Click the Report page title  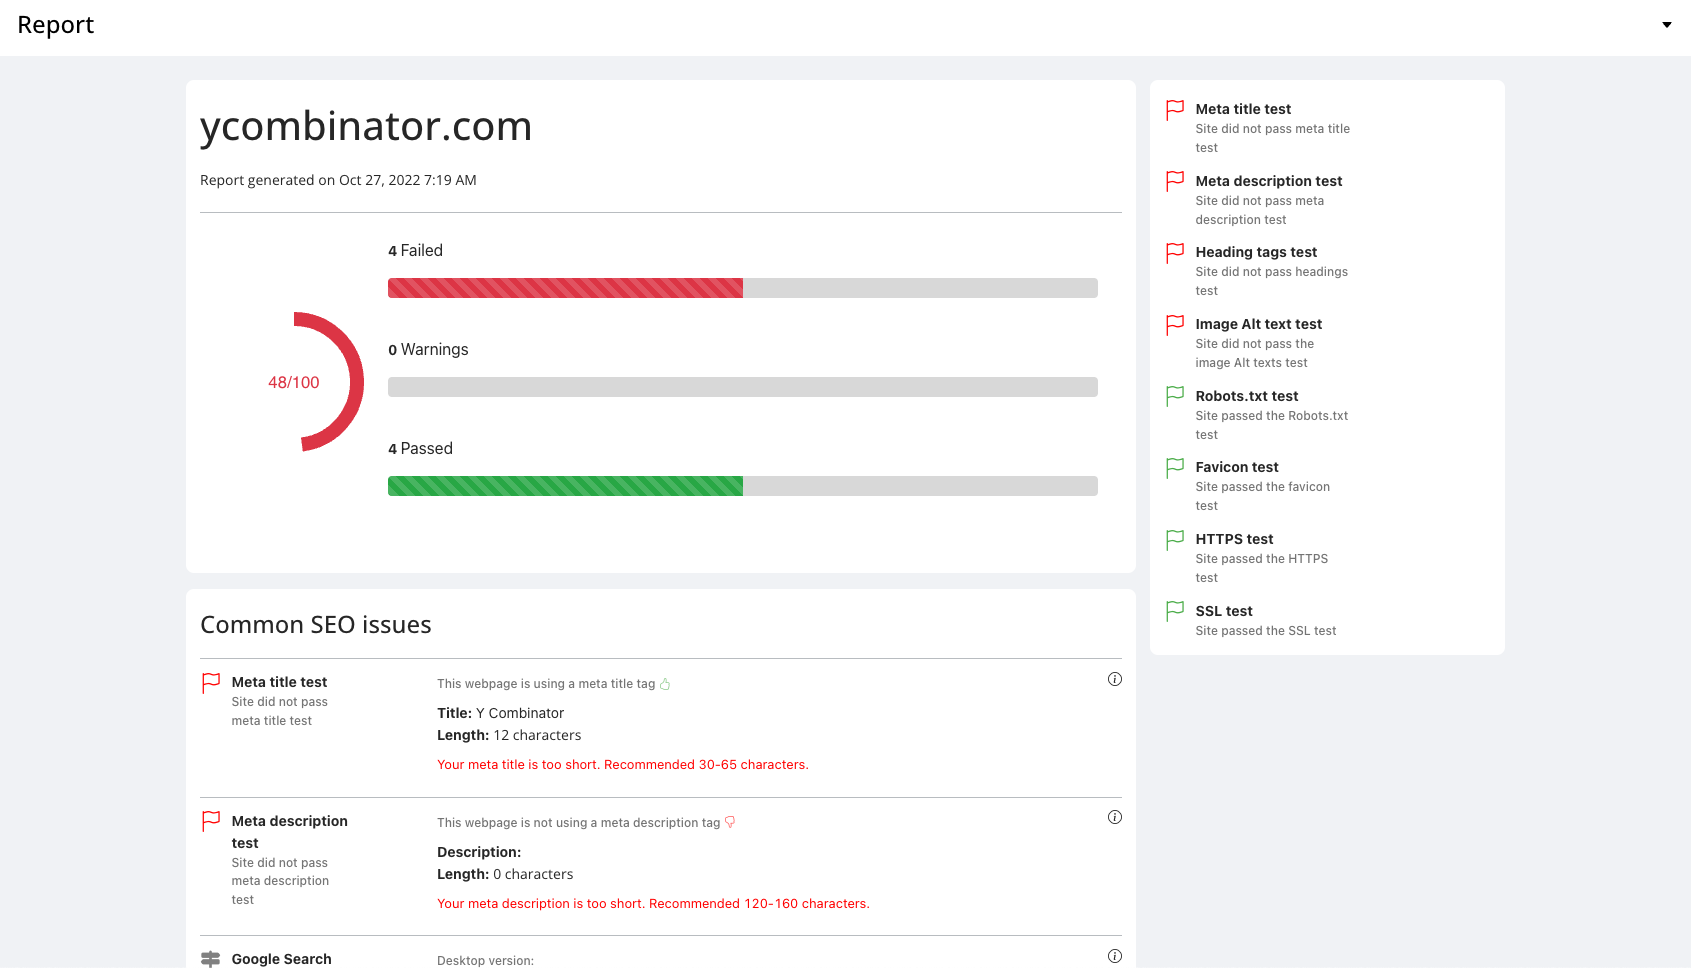coord(55,25)
